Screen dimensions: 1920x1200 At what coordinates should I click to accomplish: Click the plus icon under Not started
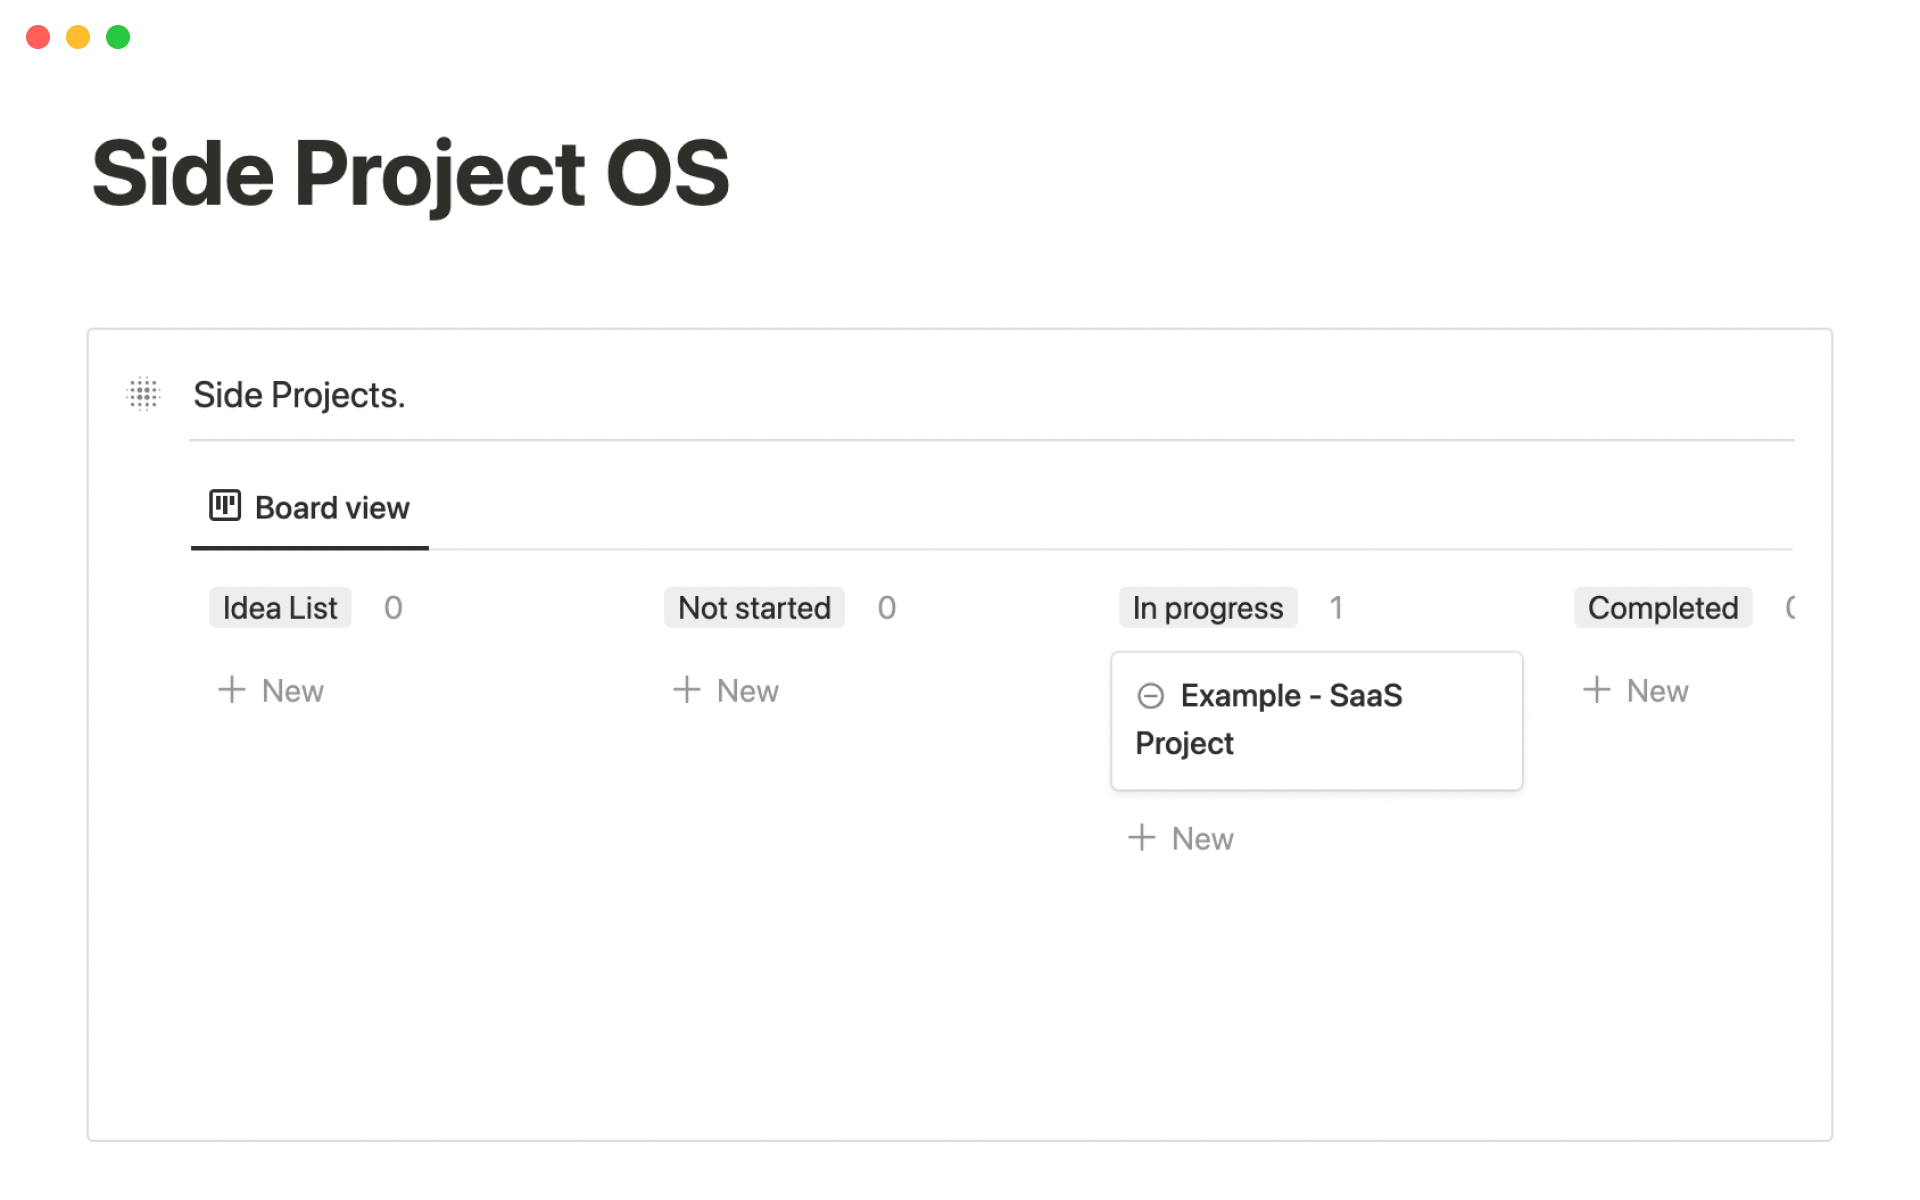tap(687, 690)
